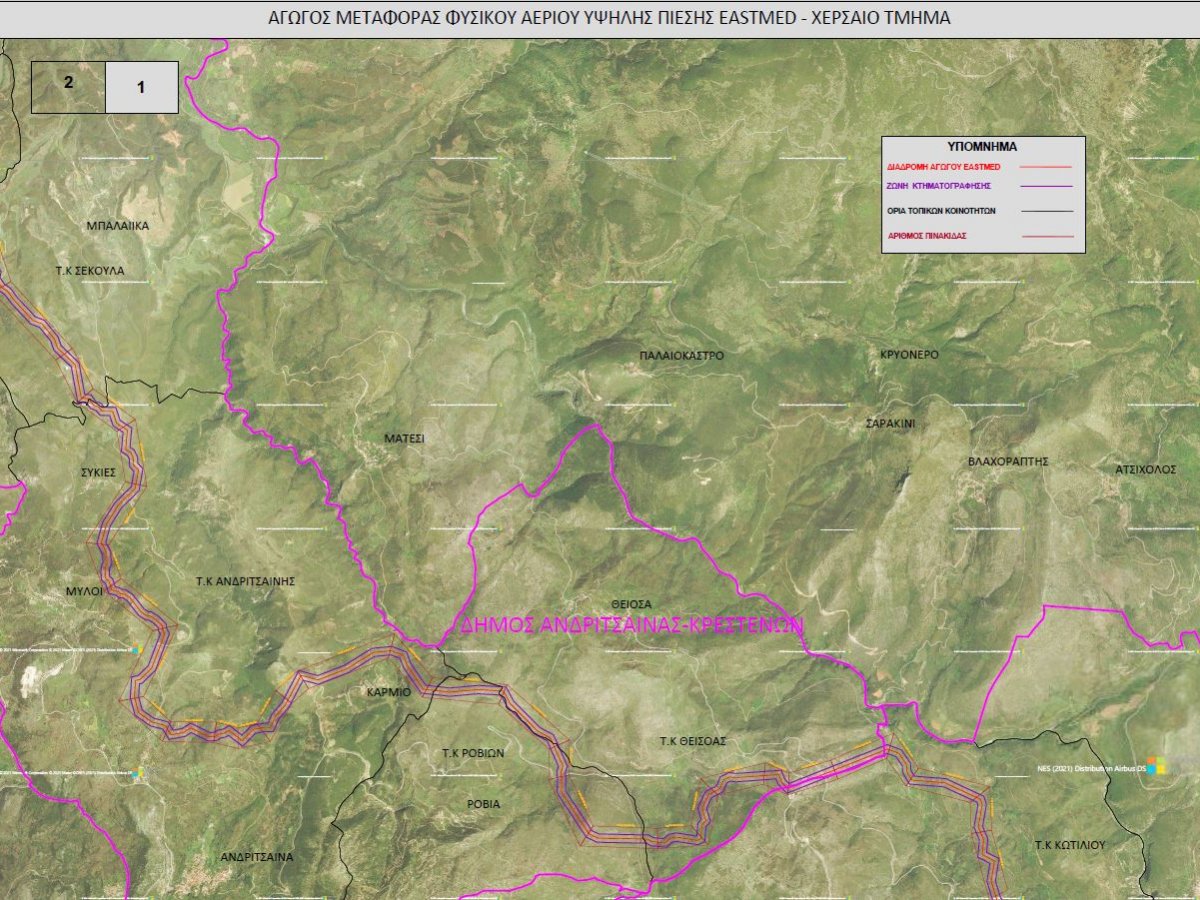Click the purple ΖΩΝΗ ΚΤΗΜΑΤΟΓΡΑΦΗΣΗΣ line sample
Image resolution: width=1200 pixels, height=900 pixels.
[1040, 186]
